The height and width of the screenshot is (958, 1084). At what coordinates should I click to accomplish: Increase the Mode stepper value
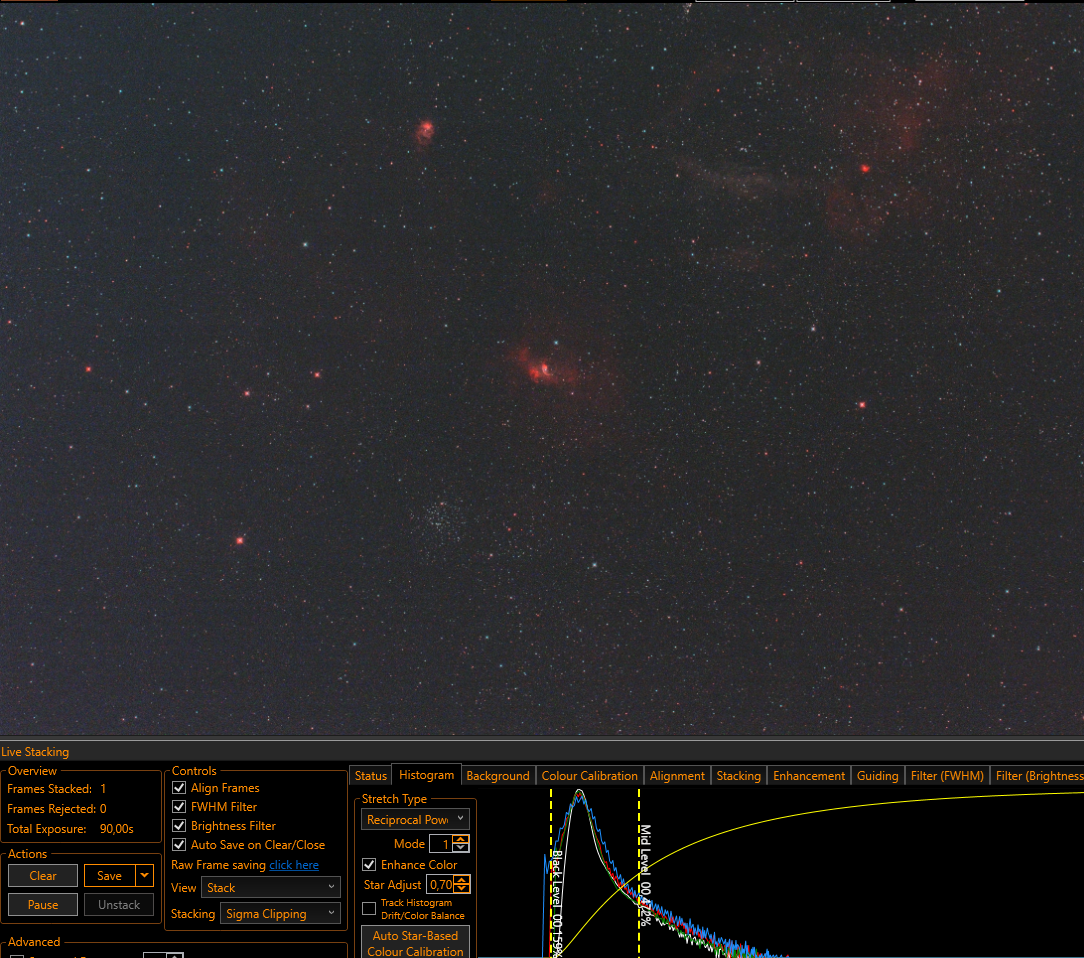coord(461,839)
